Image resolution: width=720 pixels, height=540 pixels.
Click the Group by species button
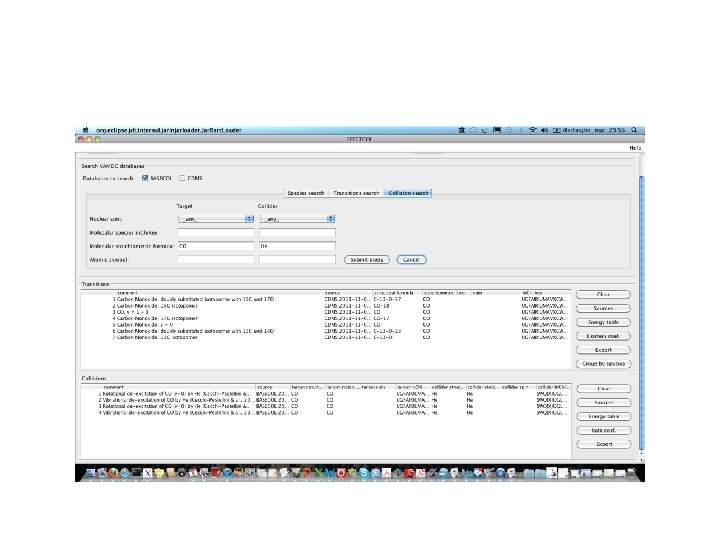coord(603,364)
